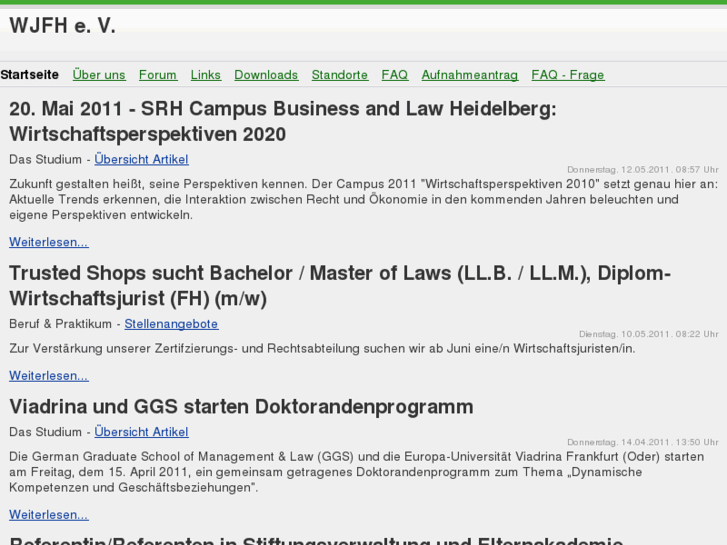The height and width of the screenshot is (545, 727).
Task: Click the paragraph starting Die German Graduate School
Action: tap(357, 472)
